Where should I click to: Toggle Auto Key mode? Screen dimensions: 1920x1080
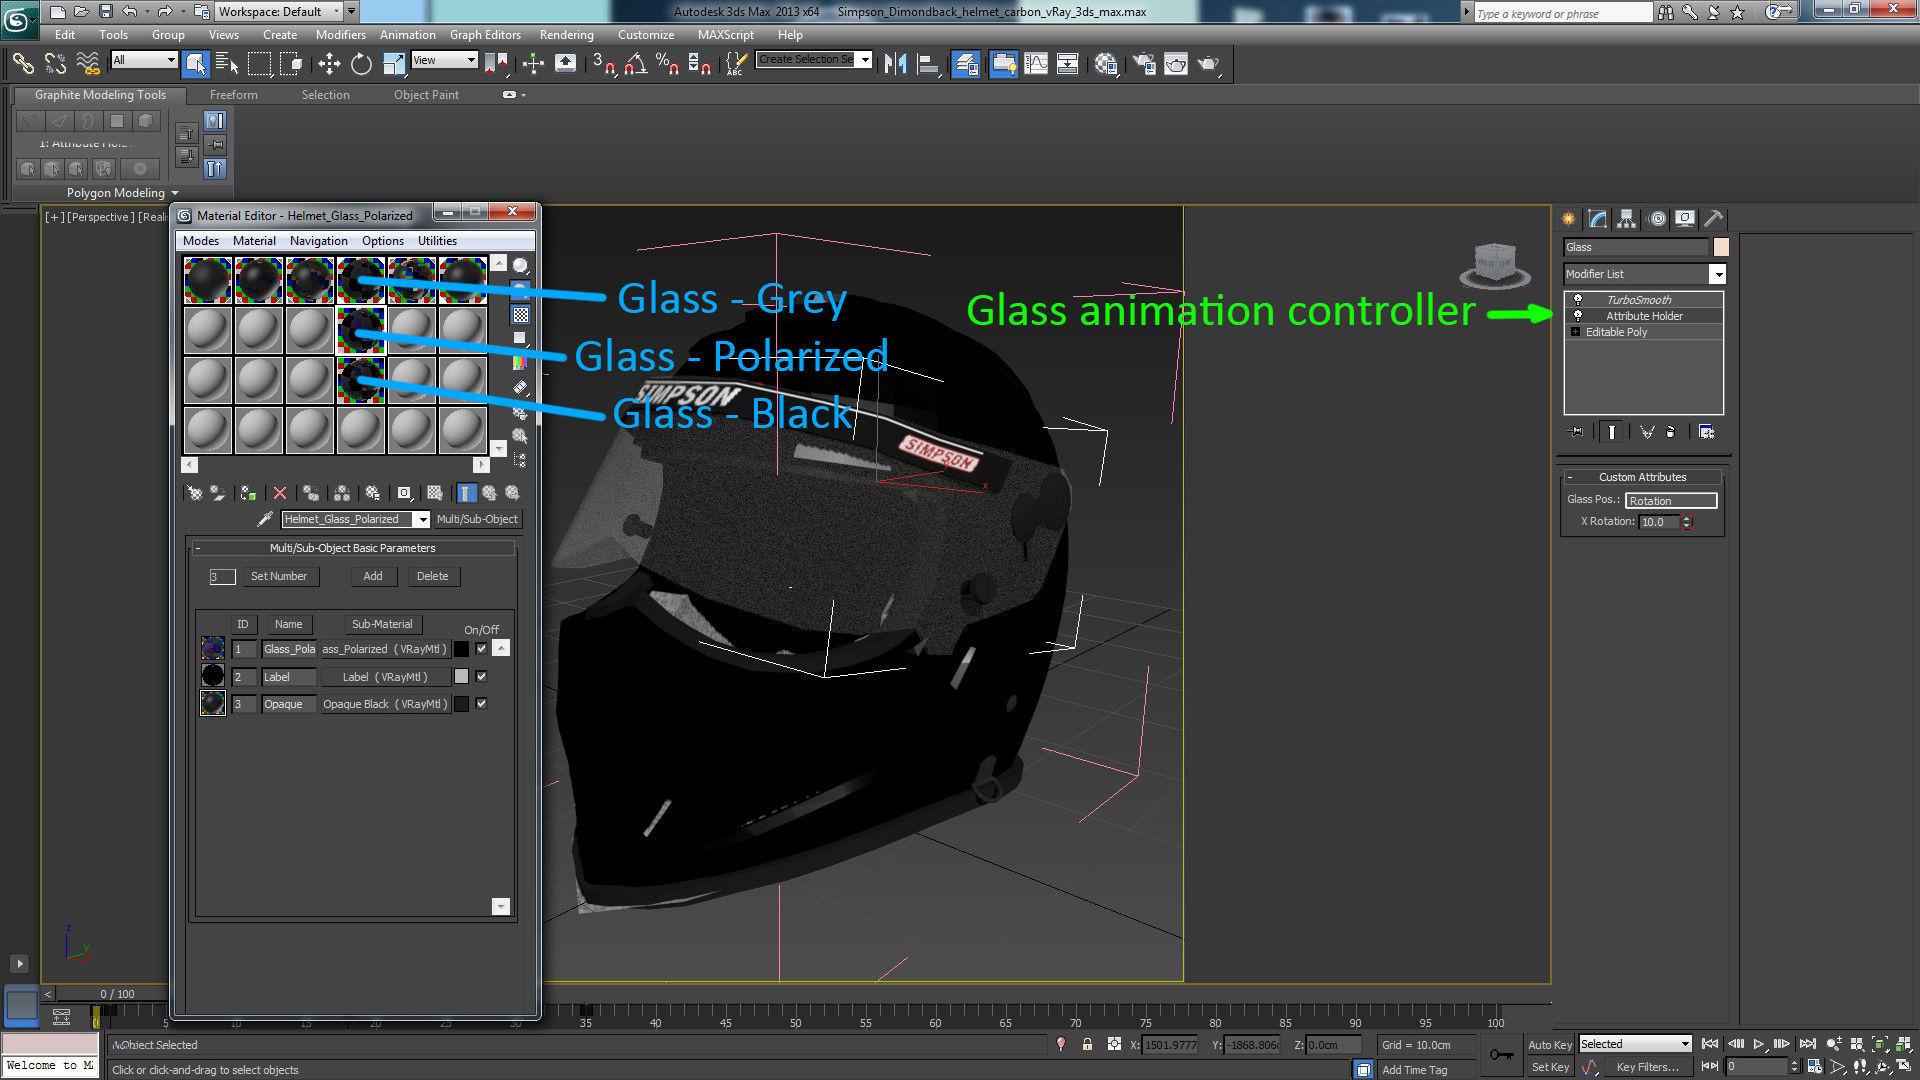coord(1550,1044)
